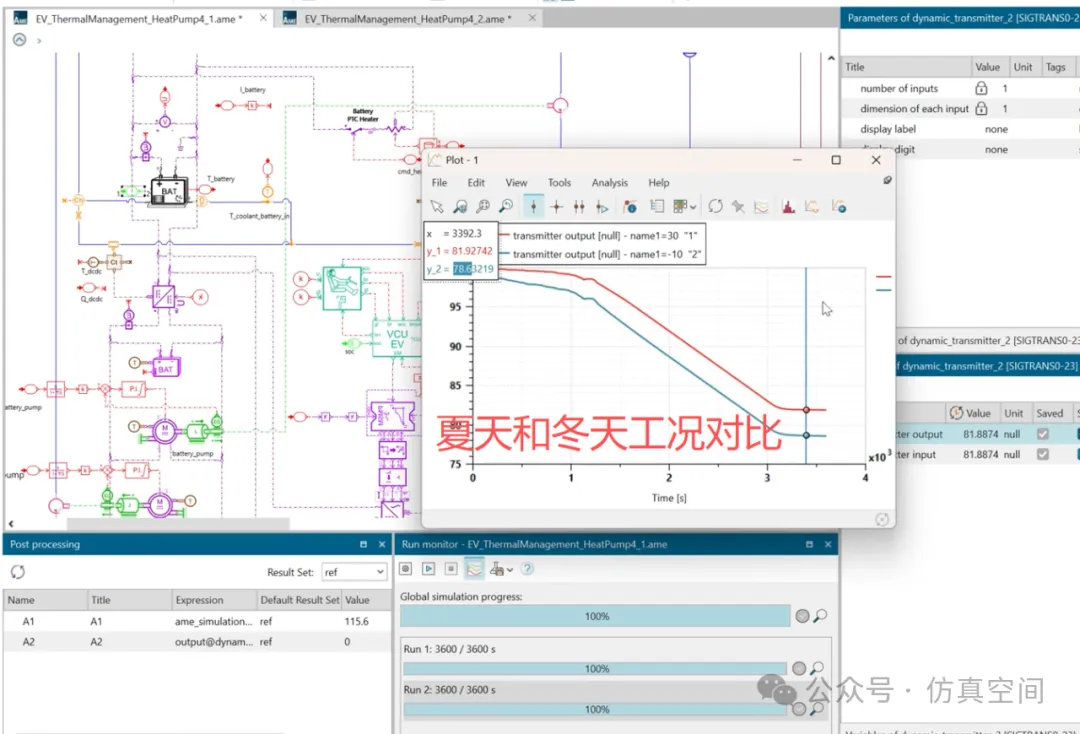Click the refresh plot icon in Plot toolbar
The image size is (1080, 734).
click(716, 207)
